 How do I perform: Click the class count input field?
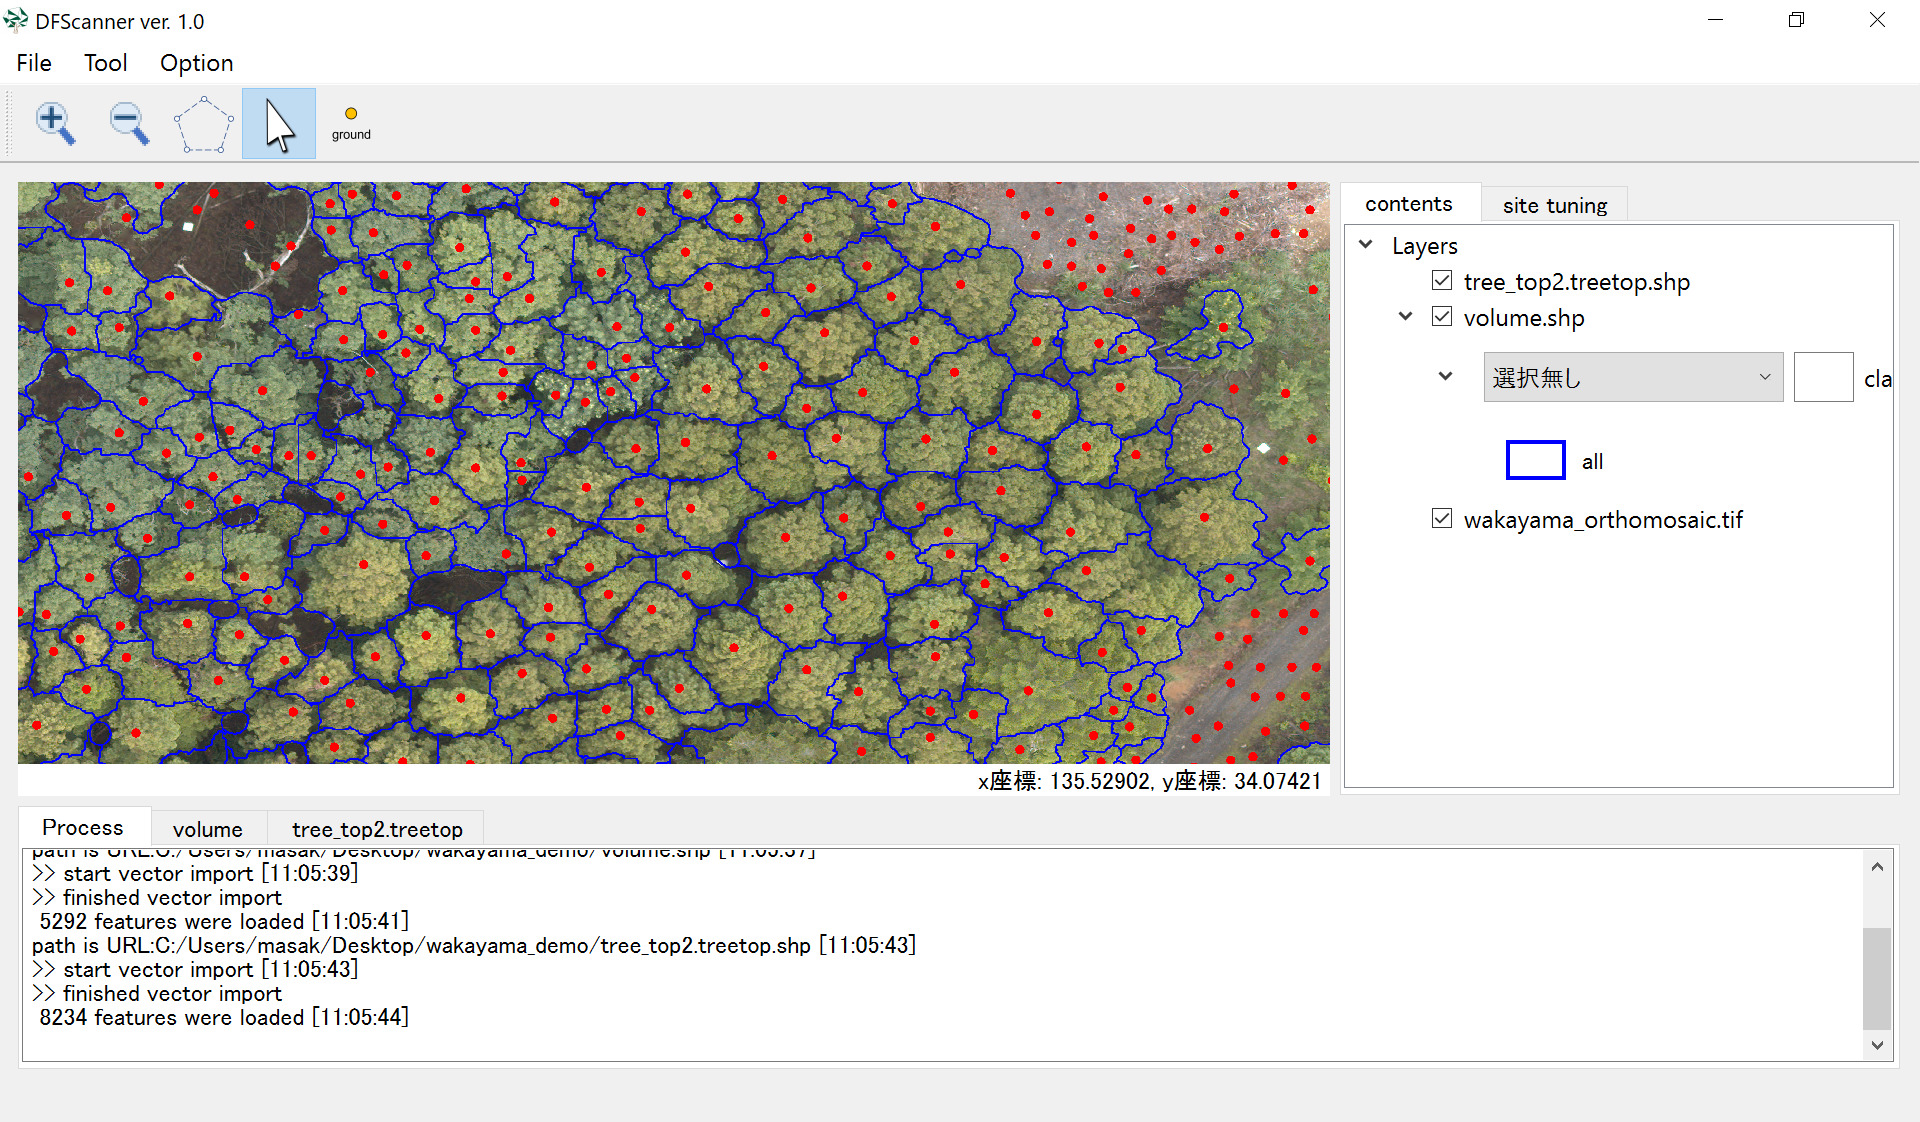1823,378
